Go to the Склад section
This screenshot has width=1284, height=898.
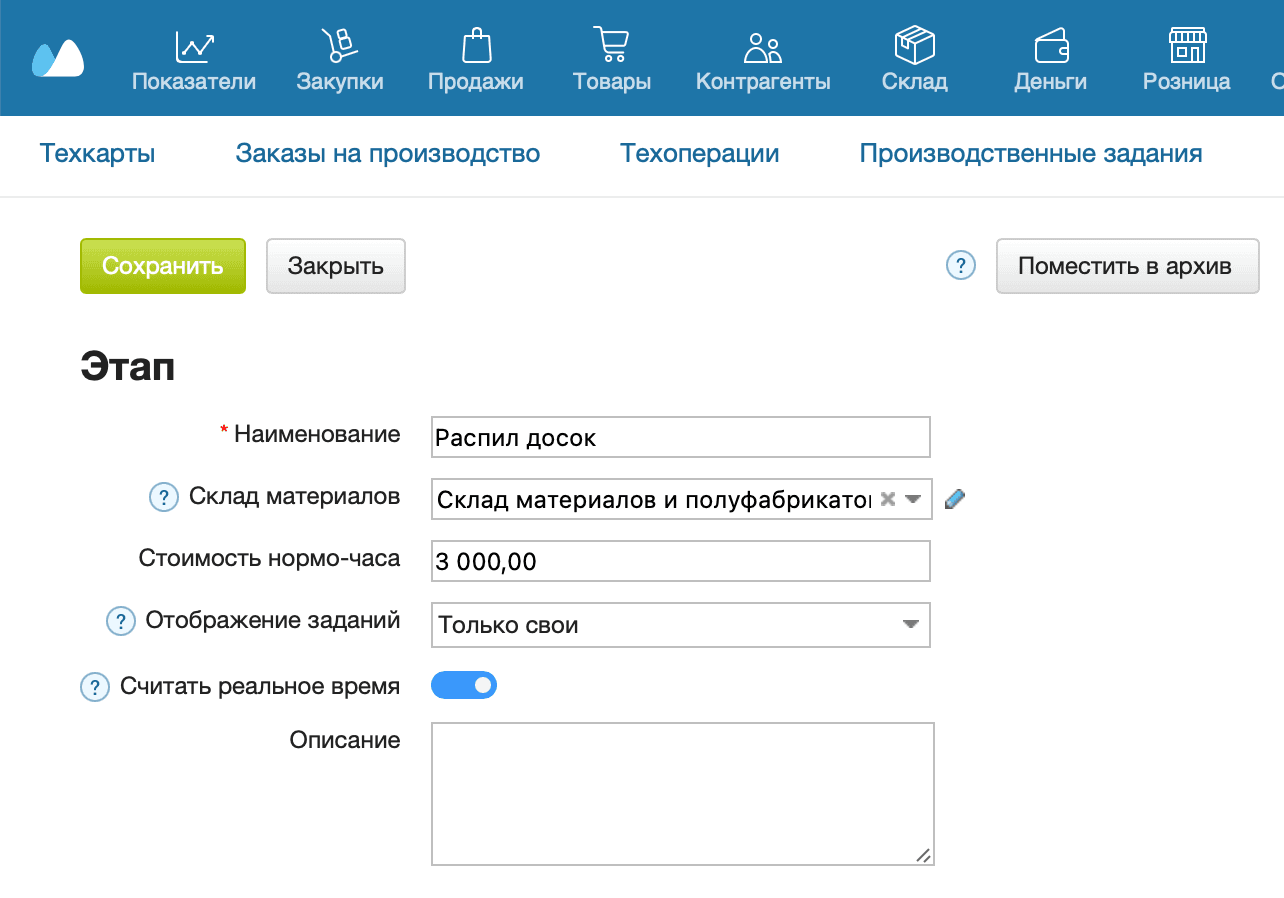click(x=913, y=60)
